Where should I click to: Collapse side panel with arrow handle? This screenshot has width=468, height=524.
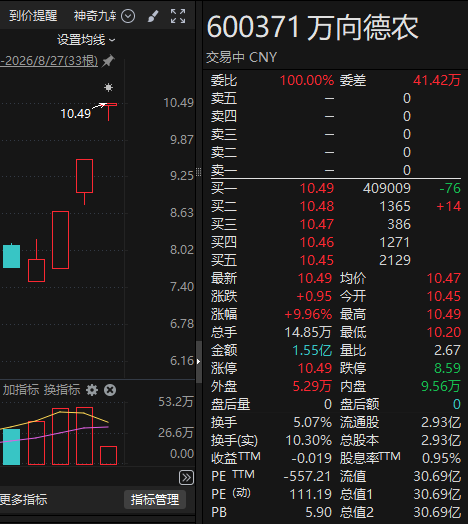[199, 361]
